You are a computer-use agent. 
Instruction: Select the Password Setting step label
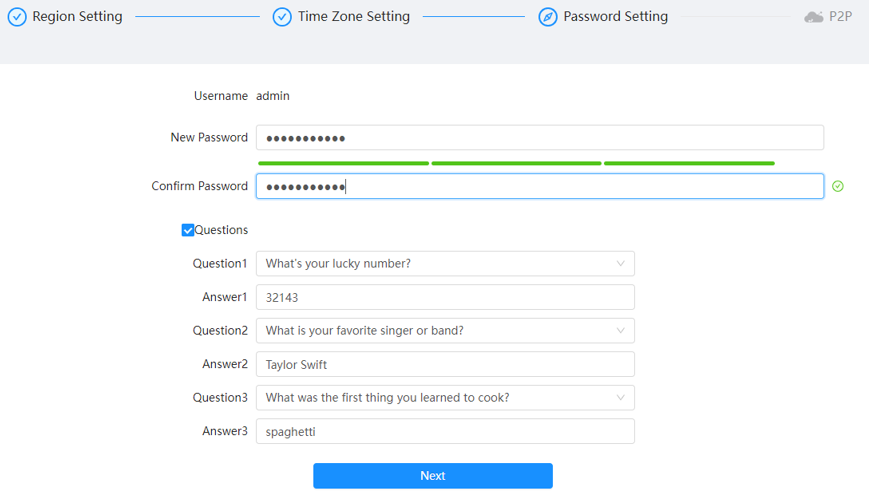[x=615, y=17]
